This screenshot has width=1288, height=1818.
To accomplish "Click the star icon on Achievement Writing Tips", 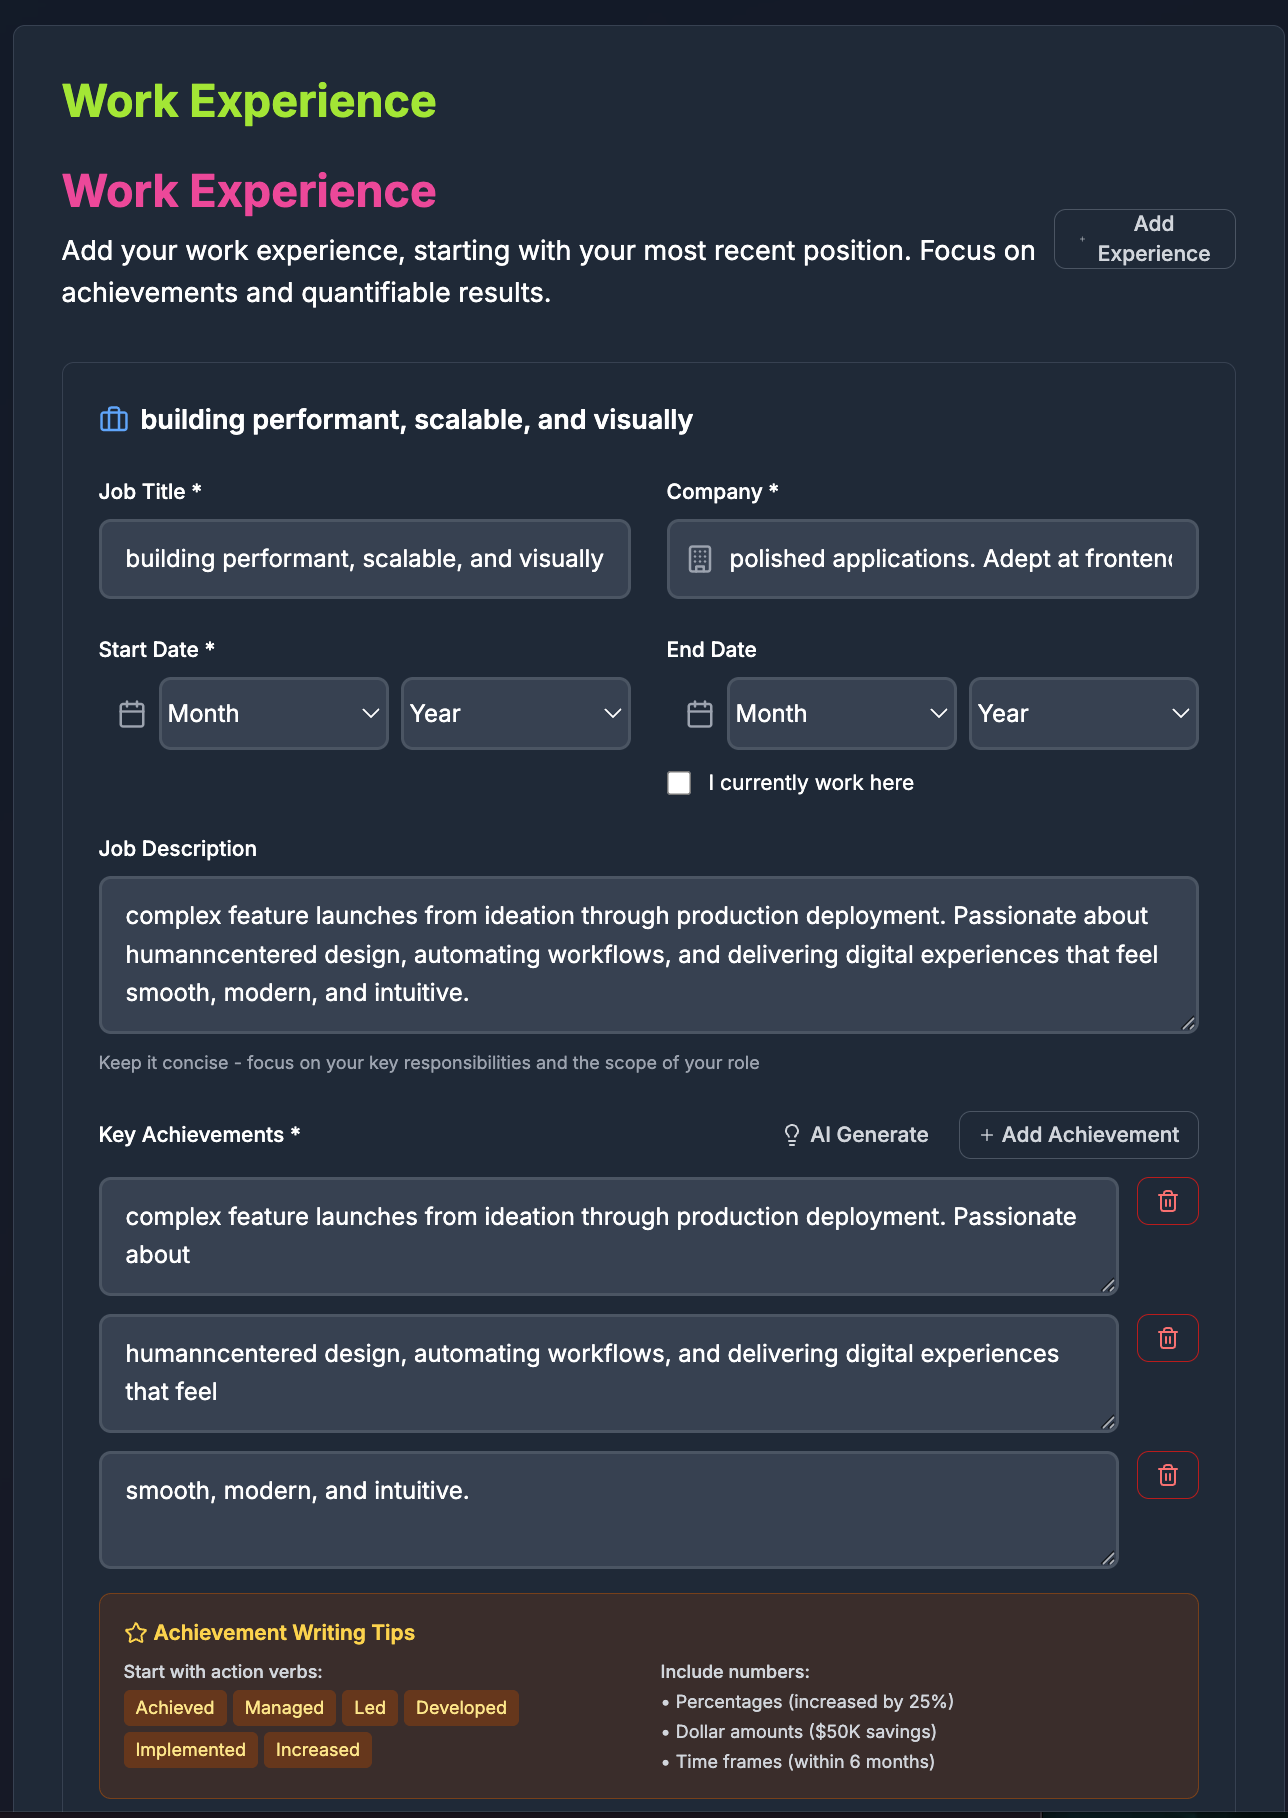I will click(x=135, y=1631).
